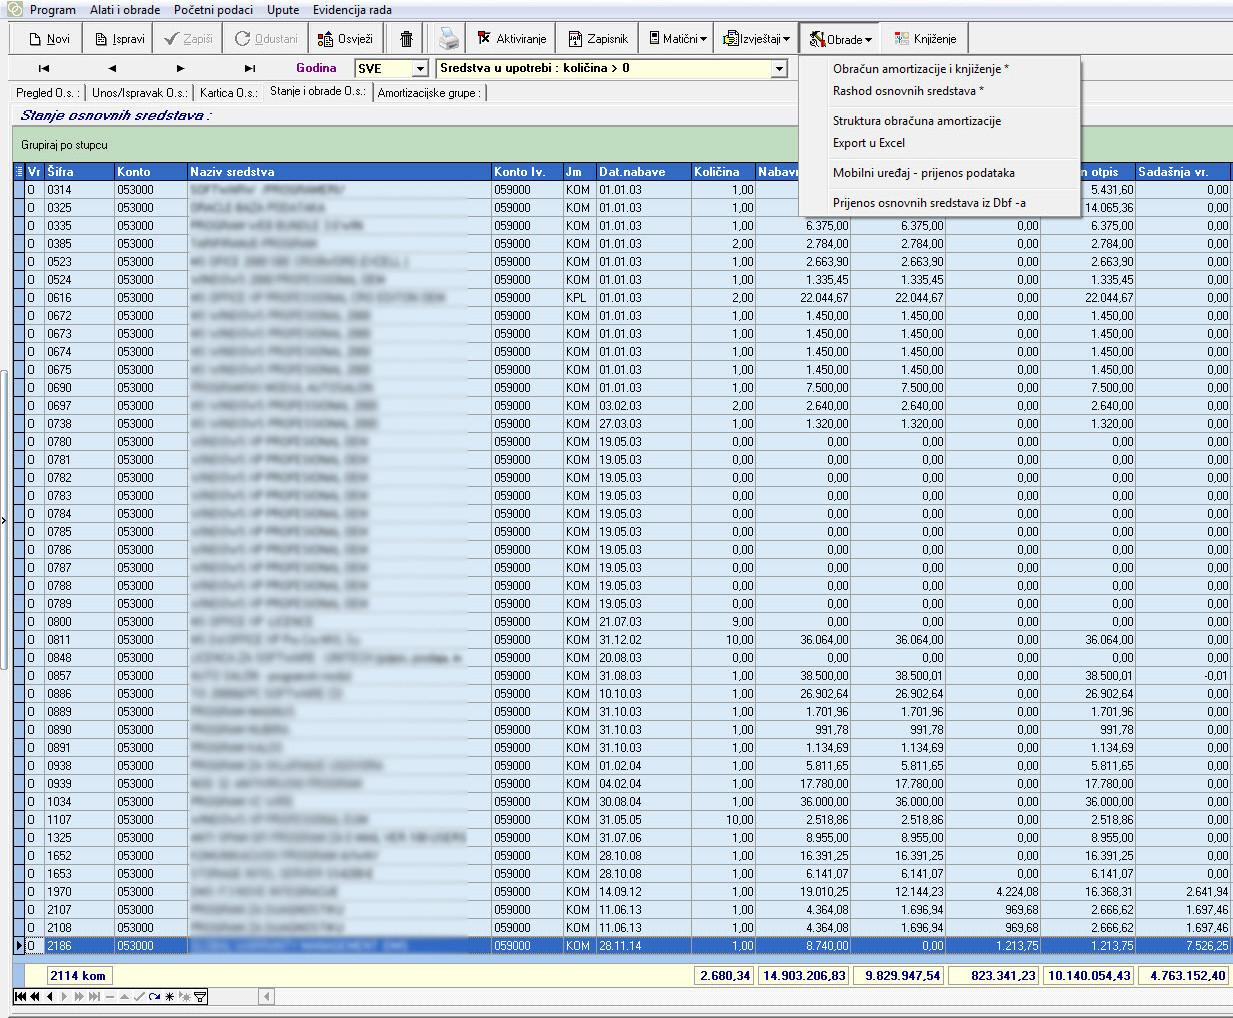This screenshot has height=1018, width=1233.
Task: Click bottom navigator filter funnel icon
Action: point(200,996)
